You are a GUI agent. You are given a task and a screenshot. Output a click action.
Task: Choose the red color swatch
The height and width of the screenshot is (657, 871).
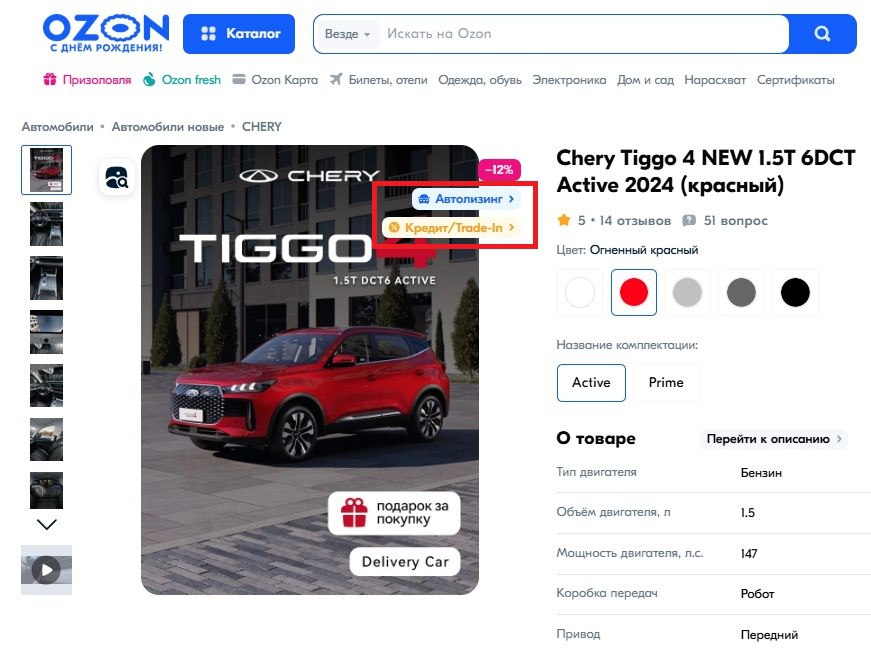click(x=634, y=292)
